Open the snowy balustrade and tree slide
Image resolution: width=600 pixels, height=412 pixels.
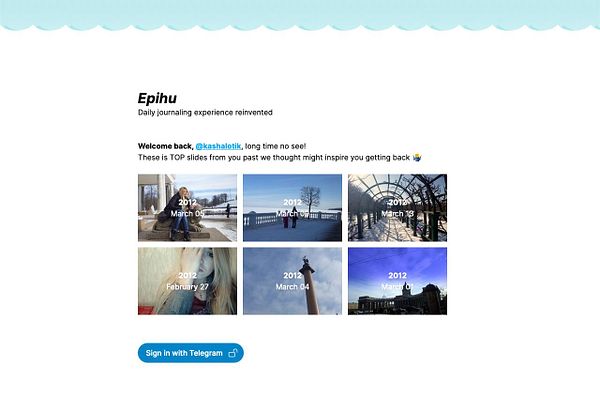pos(292,208)
